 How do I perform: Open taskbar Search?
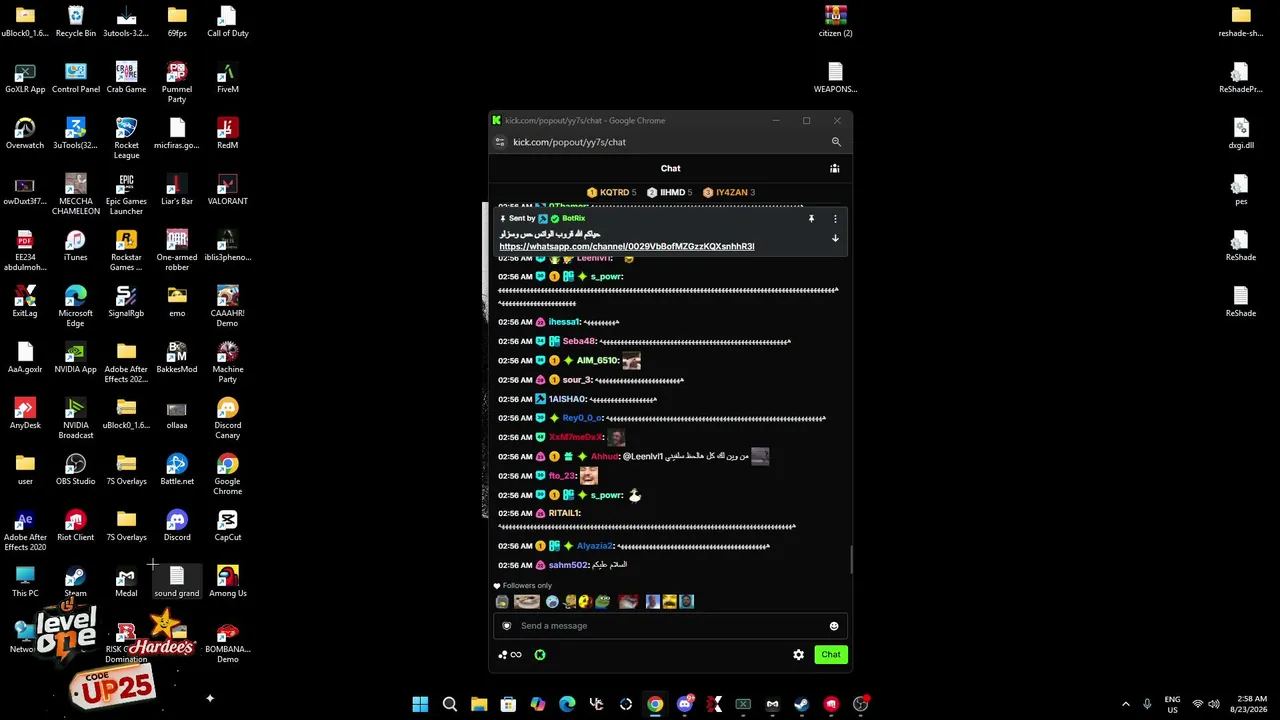click(450, 704)
